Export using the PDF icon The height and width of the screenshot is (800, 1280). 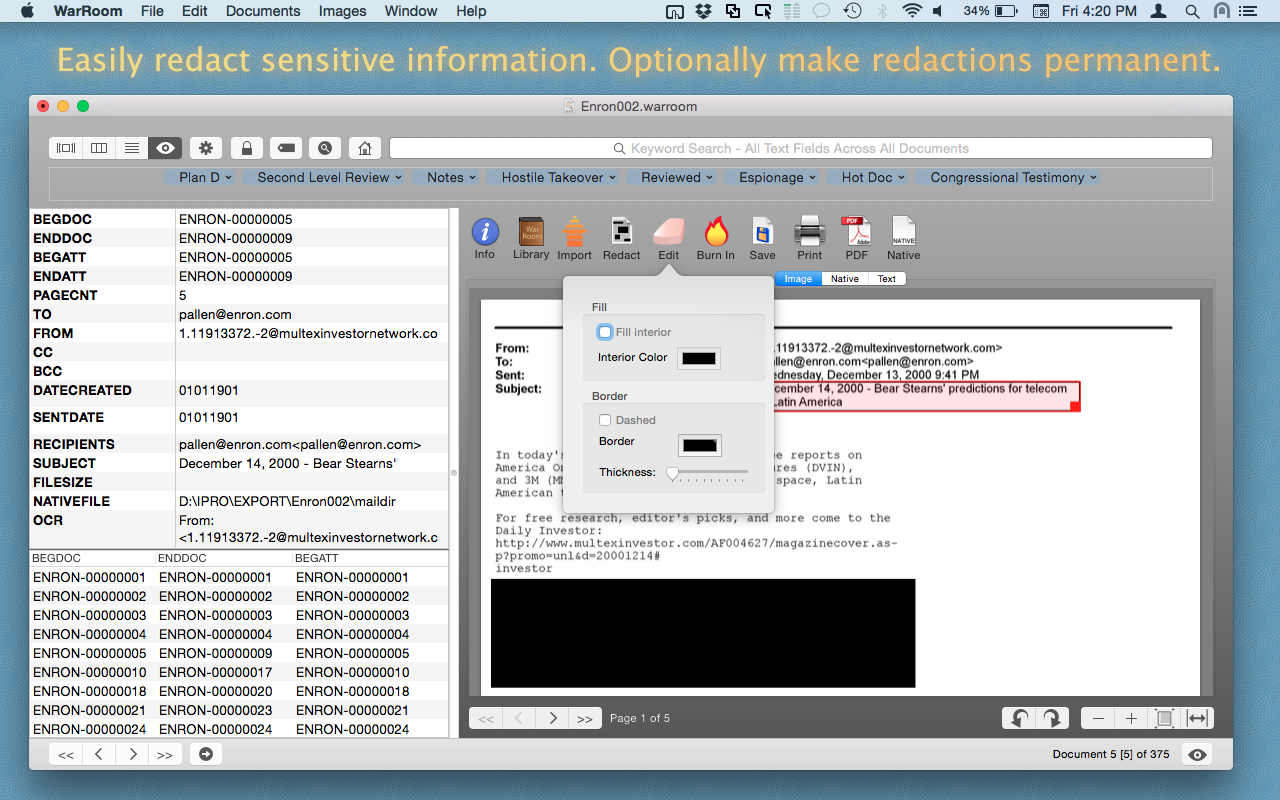click(857, 232)
